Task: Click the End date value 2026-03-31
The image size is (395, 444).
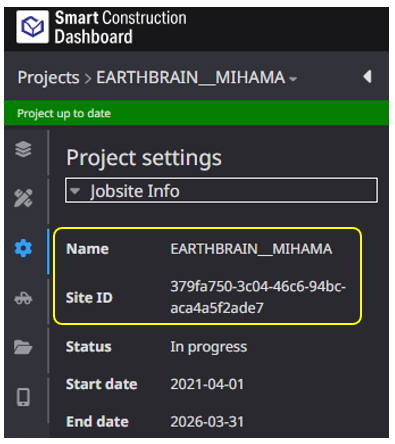Action: (x=207, y=422)
